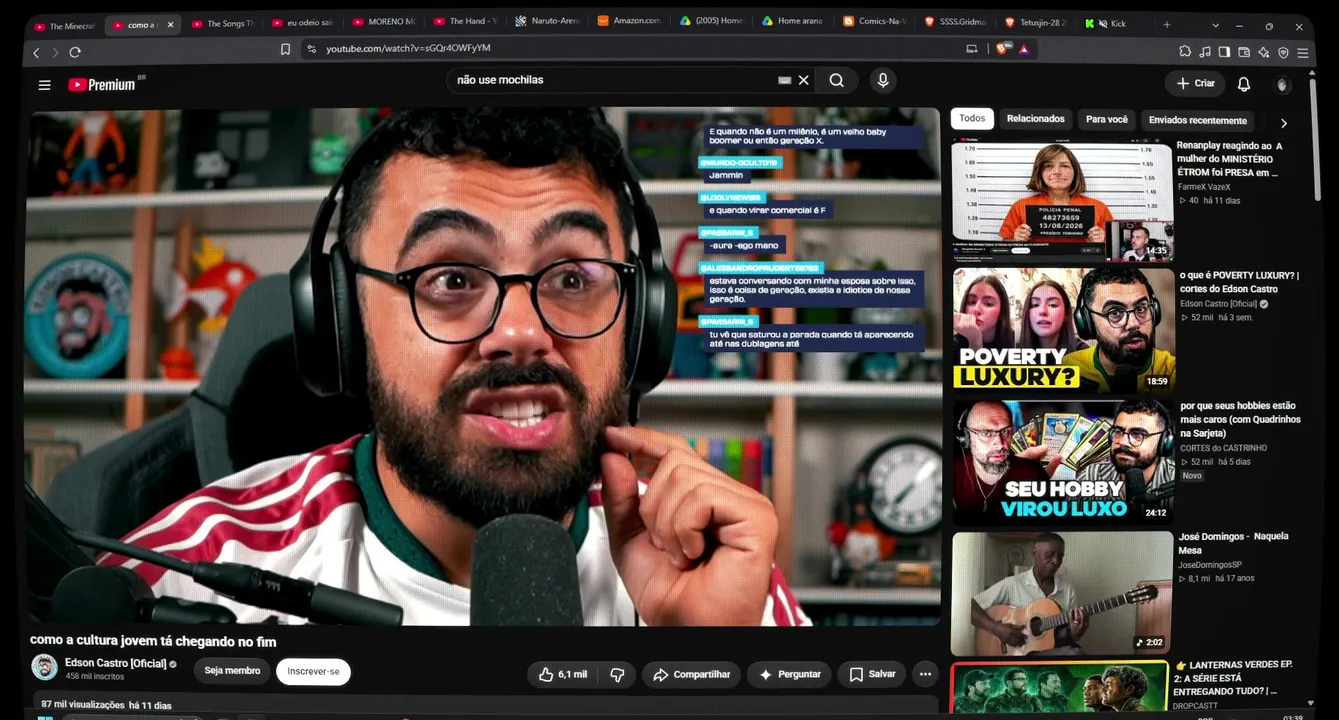This screenshot has height=720, width=1339.
Task: Click the address bar URL
Action: click(x=408, y=48)
